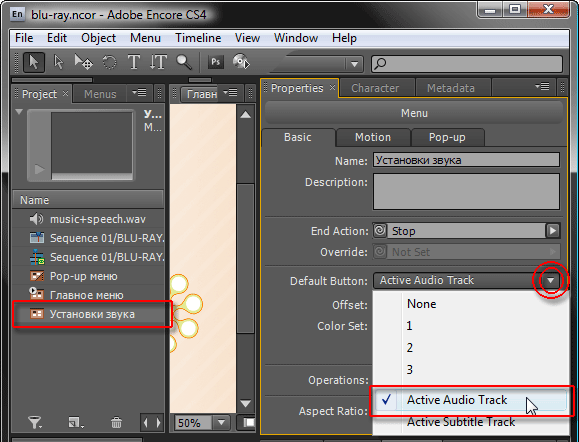Viewport: 579px width, 442px height.
Task: Click Edit in Photoshop icon
Action: [216, 62]
